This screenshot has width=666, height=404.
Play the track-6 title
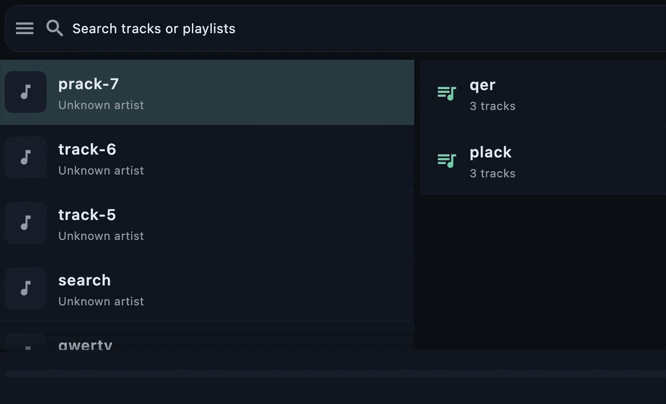coord(87,149)
